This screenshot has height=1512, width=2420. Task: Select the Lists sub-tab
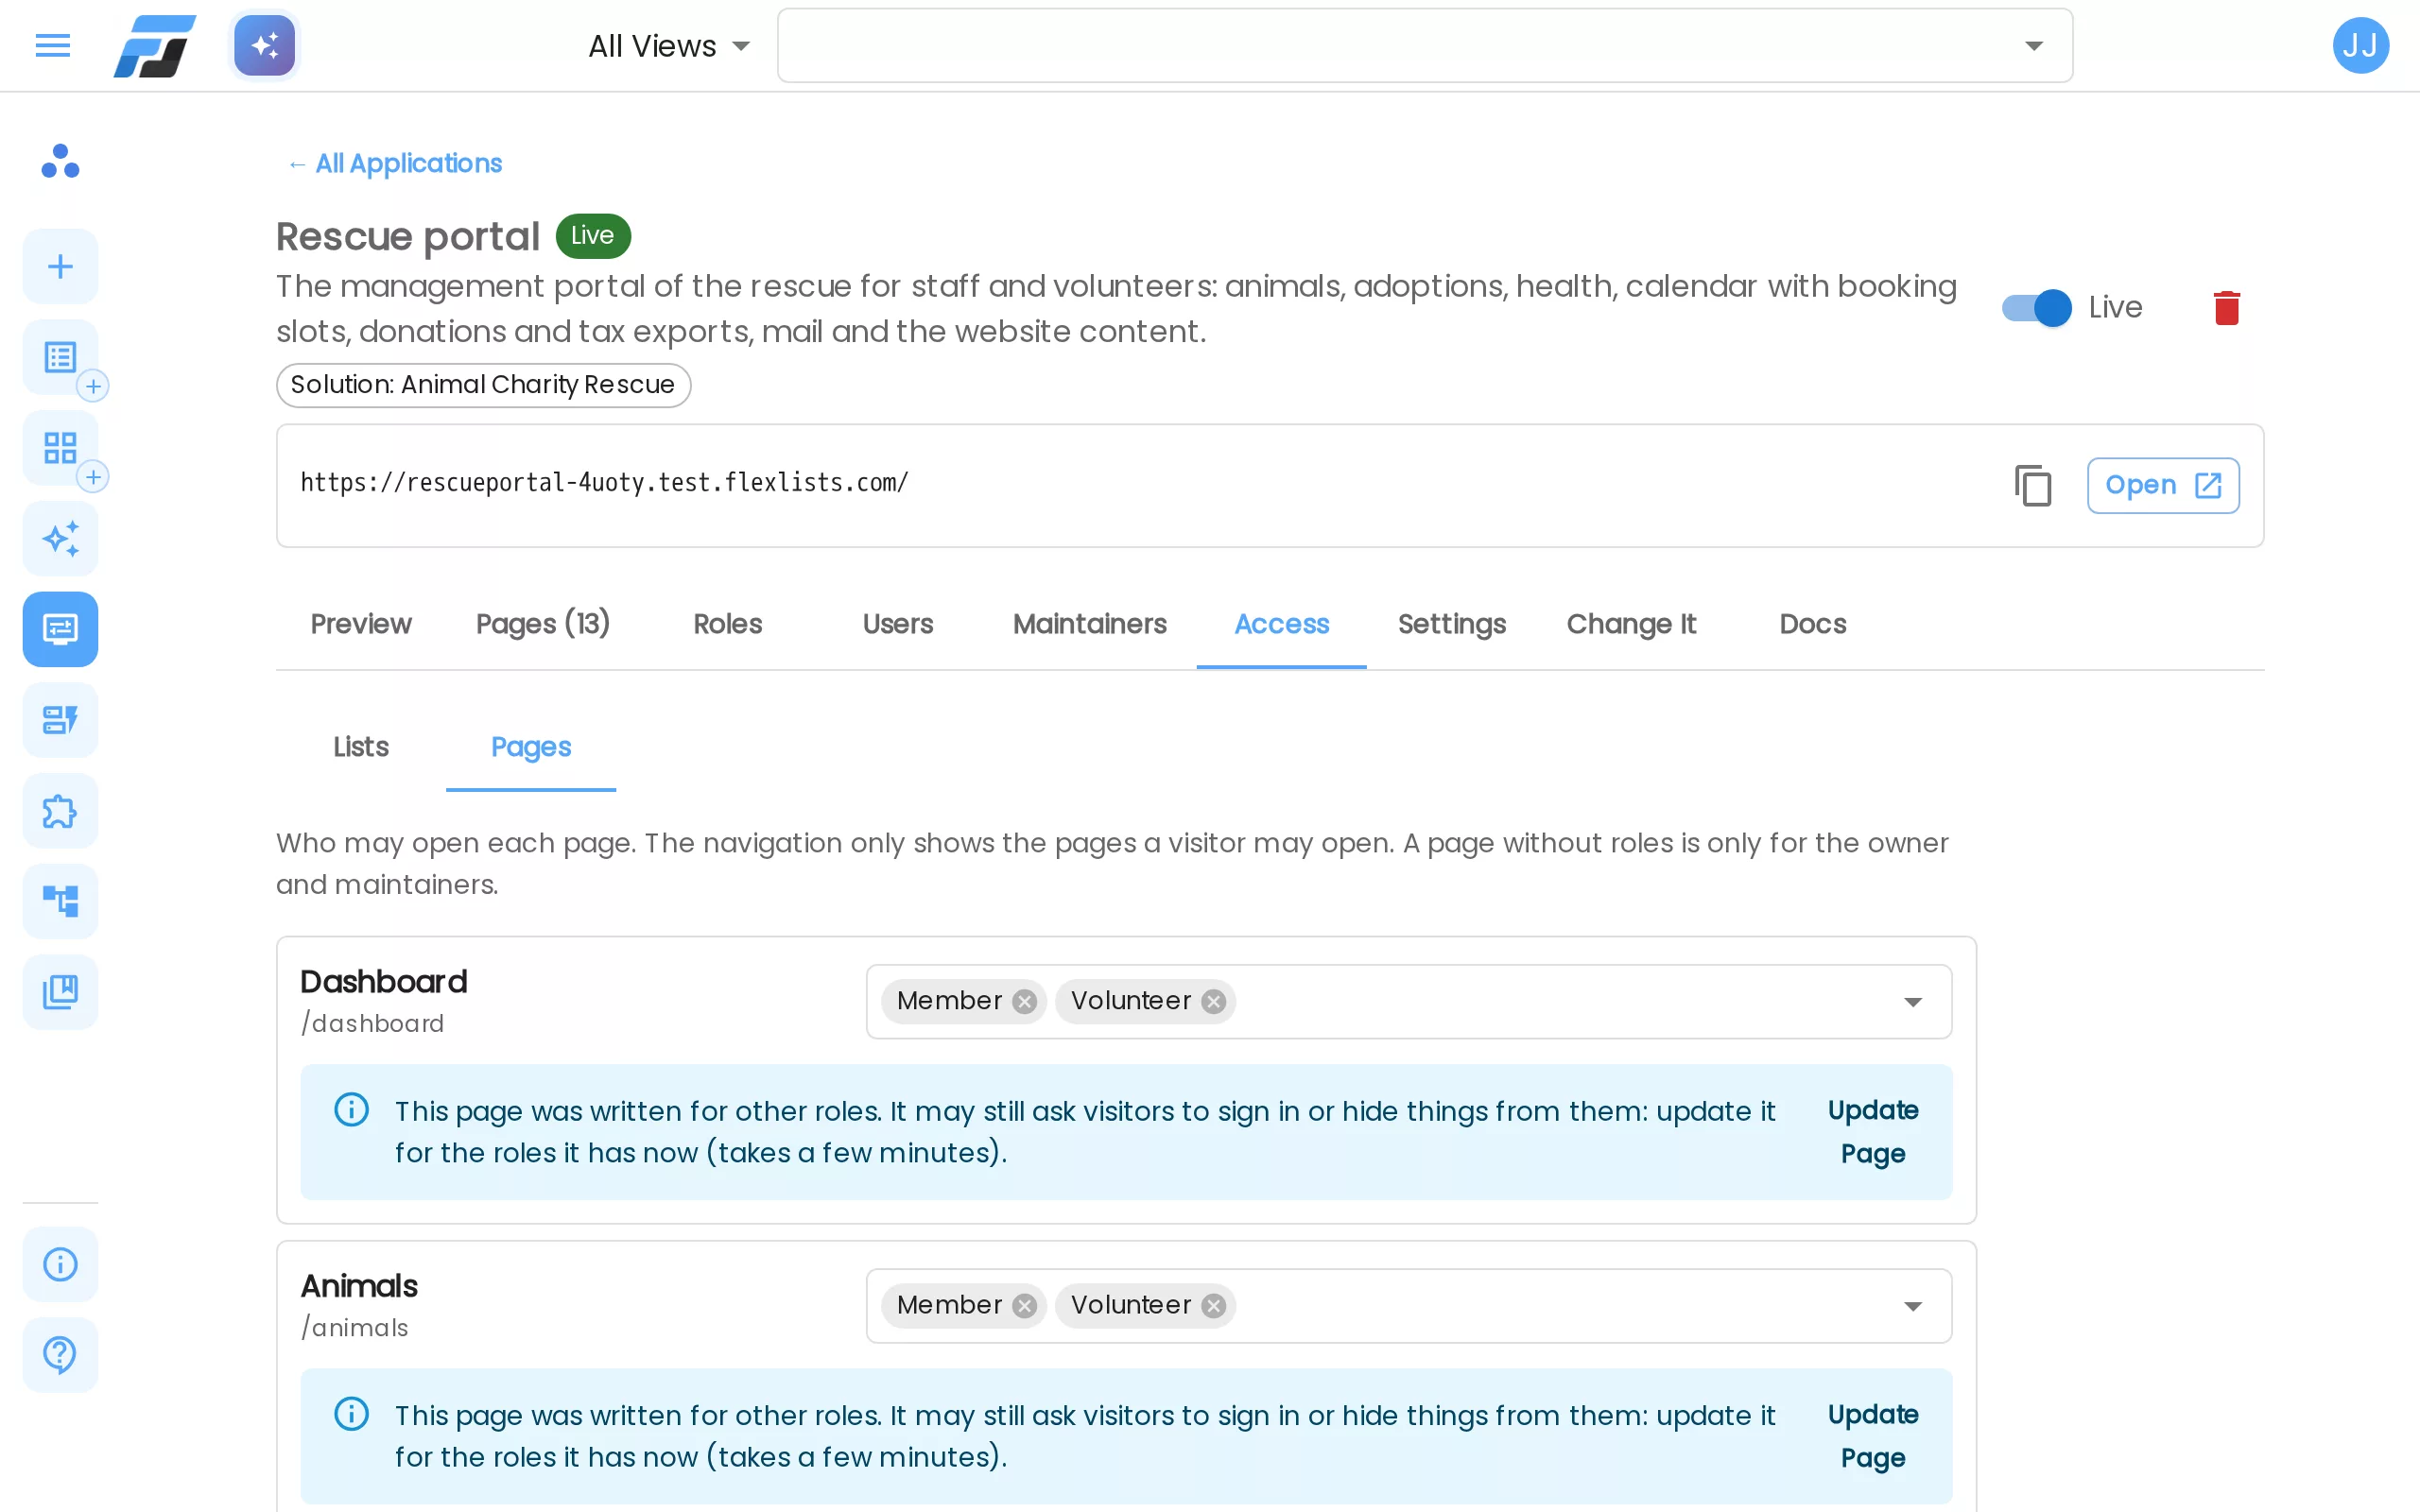coord(361,747)
